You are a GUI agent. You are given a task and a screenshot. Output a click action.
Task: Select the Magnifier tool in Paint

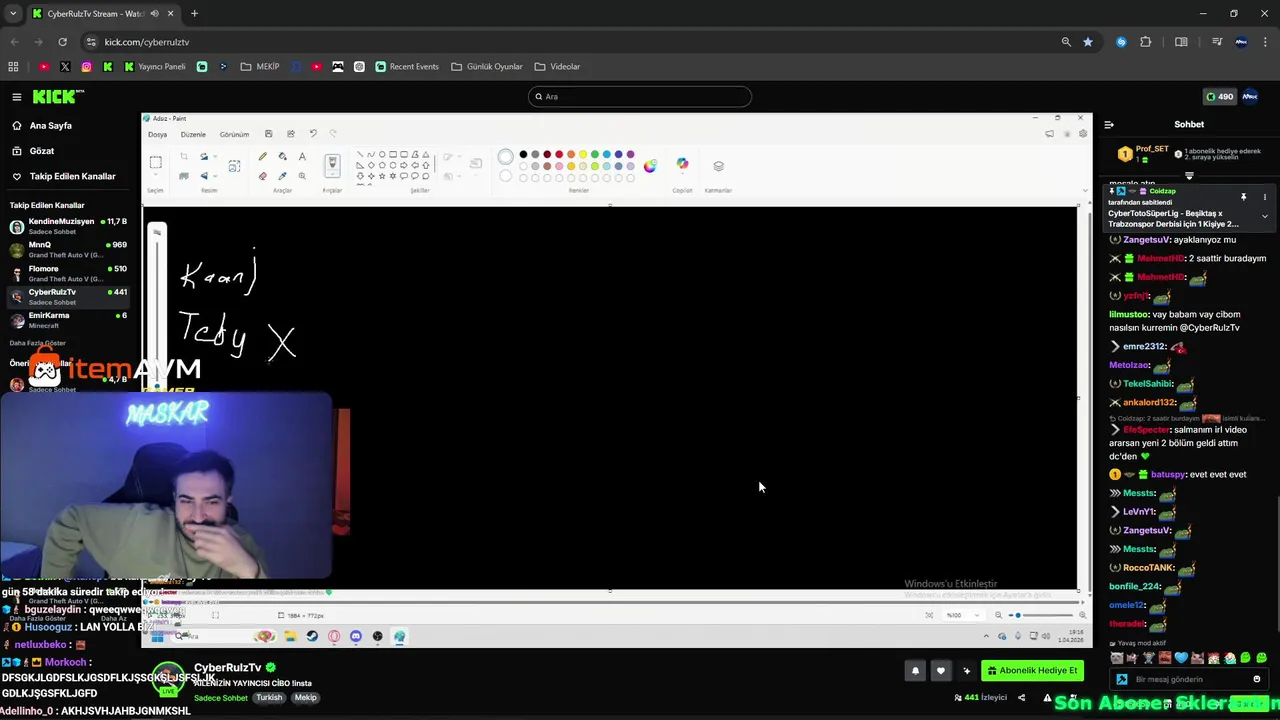coord(302,176)
